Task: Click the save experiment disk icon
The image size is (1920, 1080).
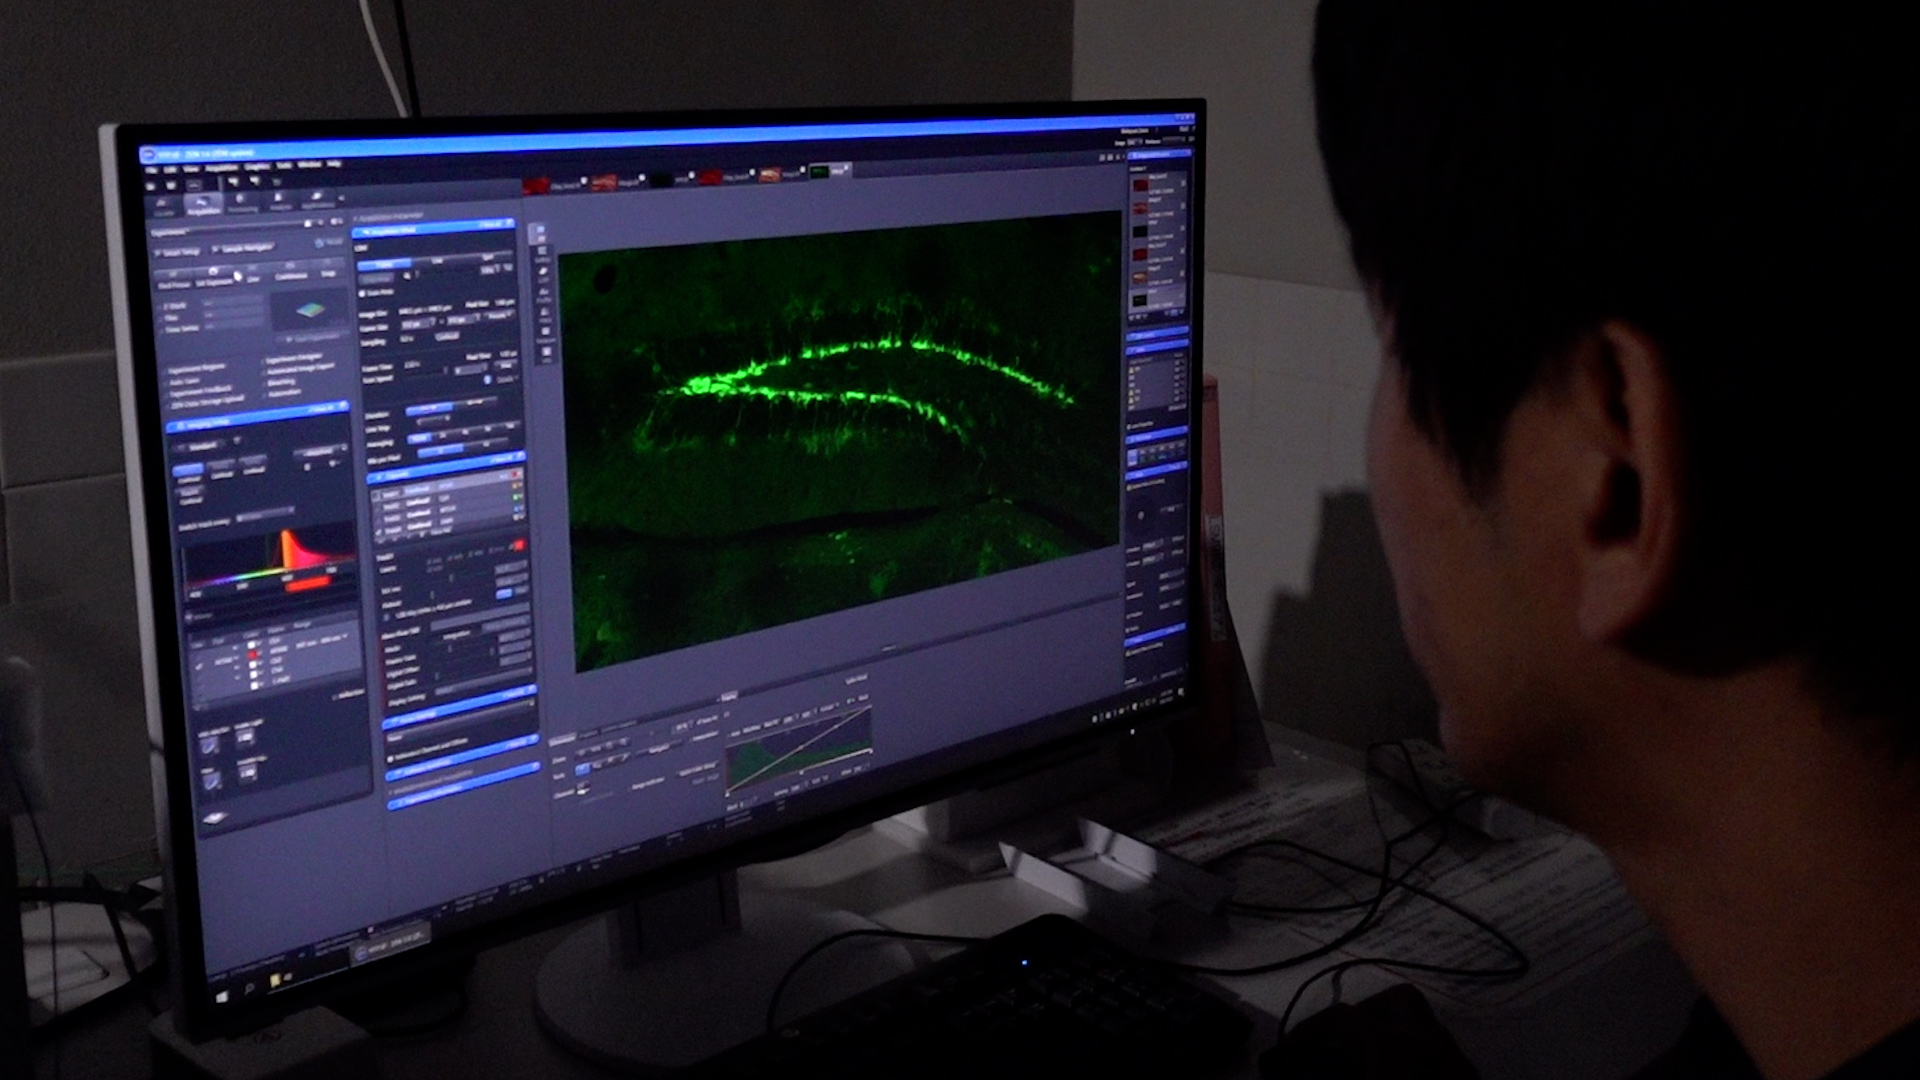Action: [308, 223]
